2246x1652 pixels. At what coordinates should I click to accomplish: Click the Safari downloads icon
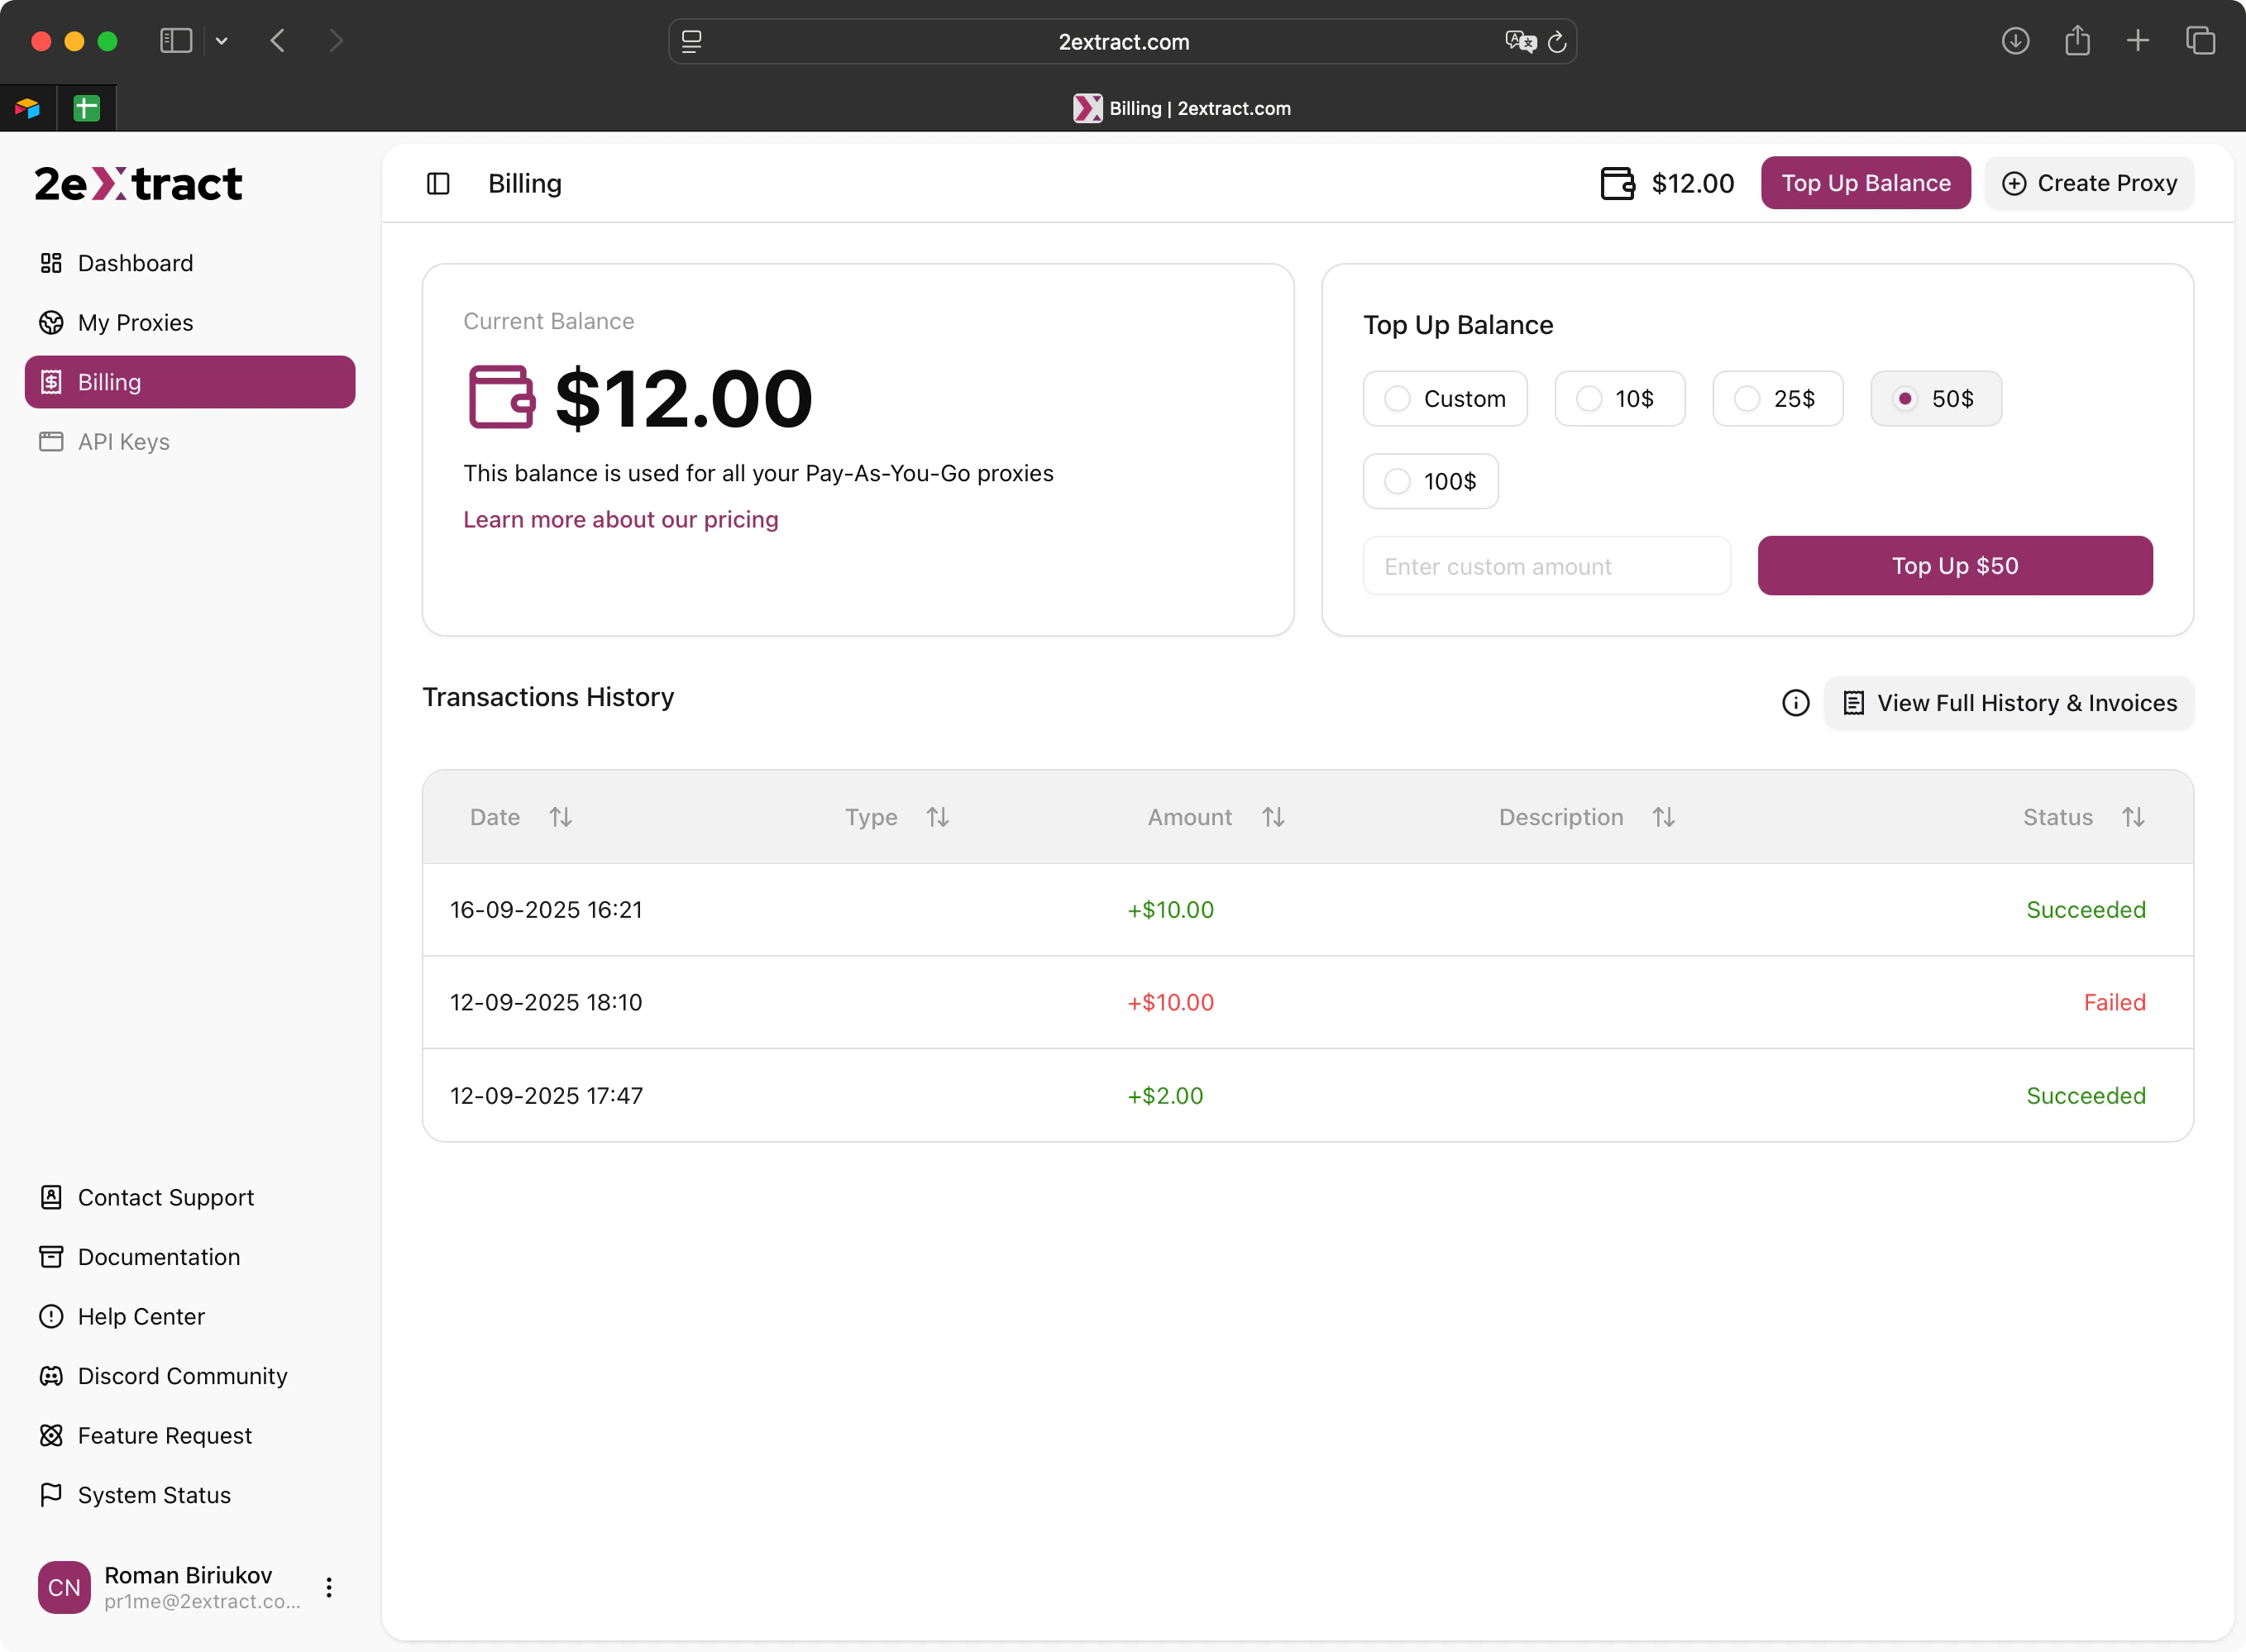click(x=2015, y=41)
